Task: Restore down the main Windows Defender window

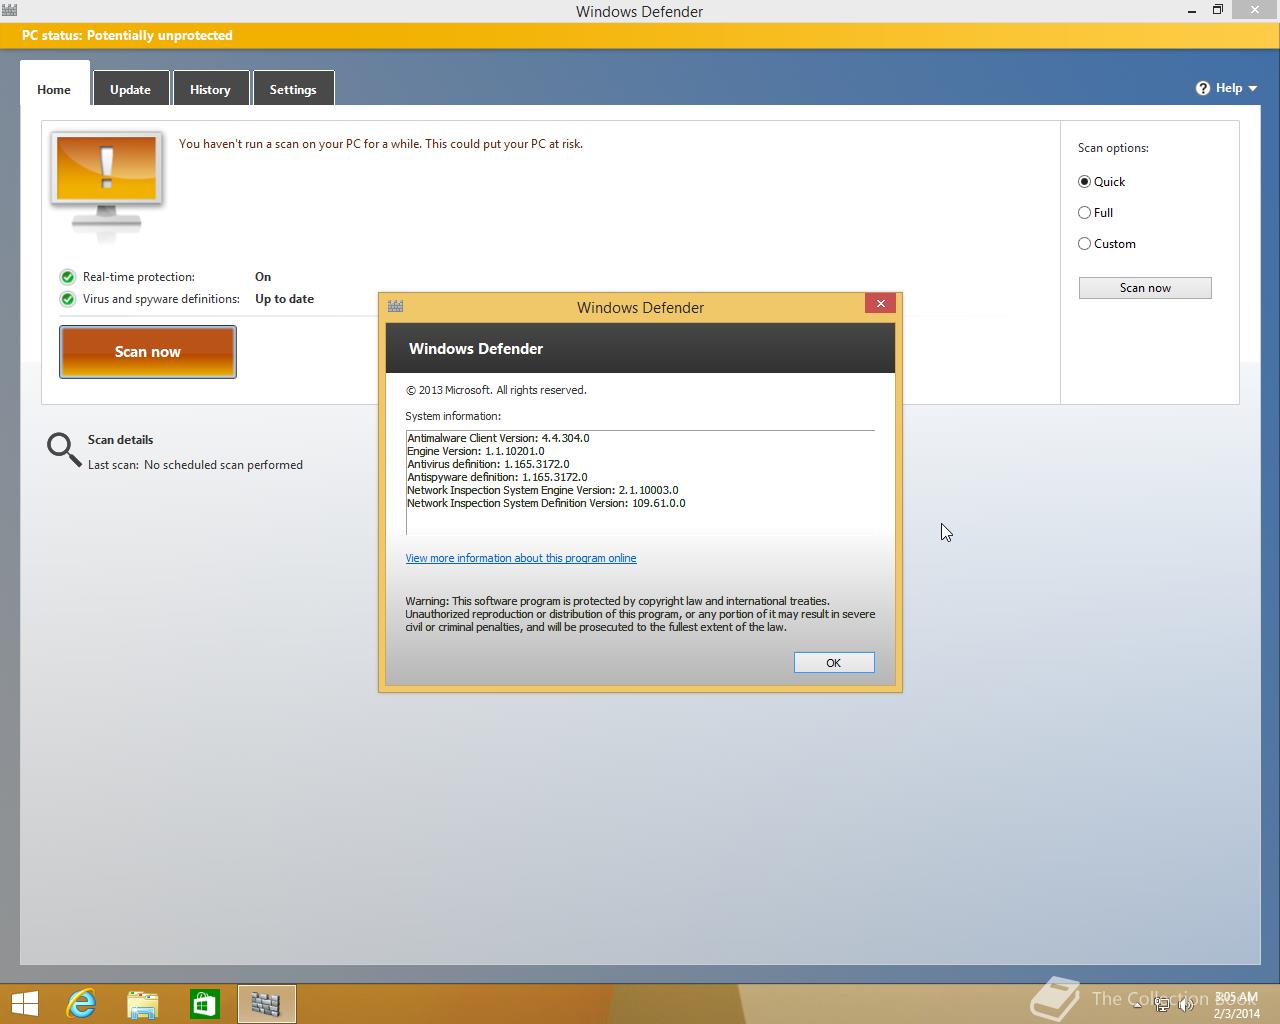Action: [1218, 10]
